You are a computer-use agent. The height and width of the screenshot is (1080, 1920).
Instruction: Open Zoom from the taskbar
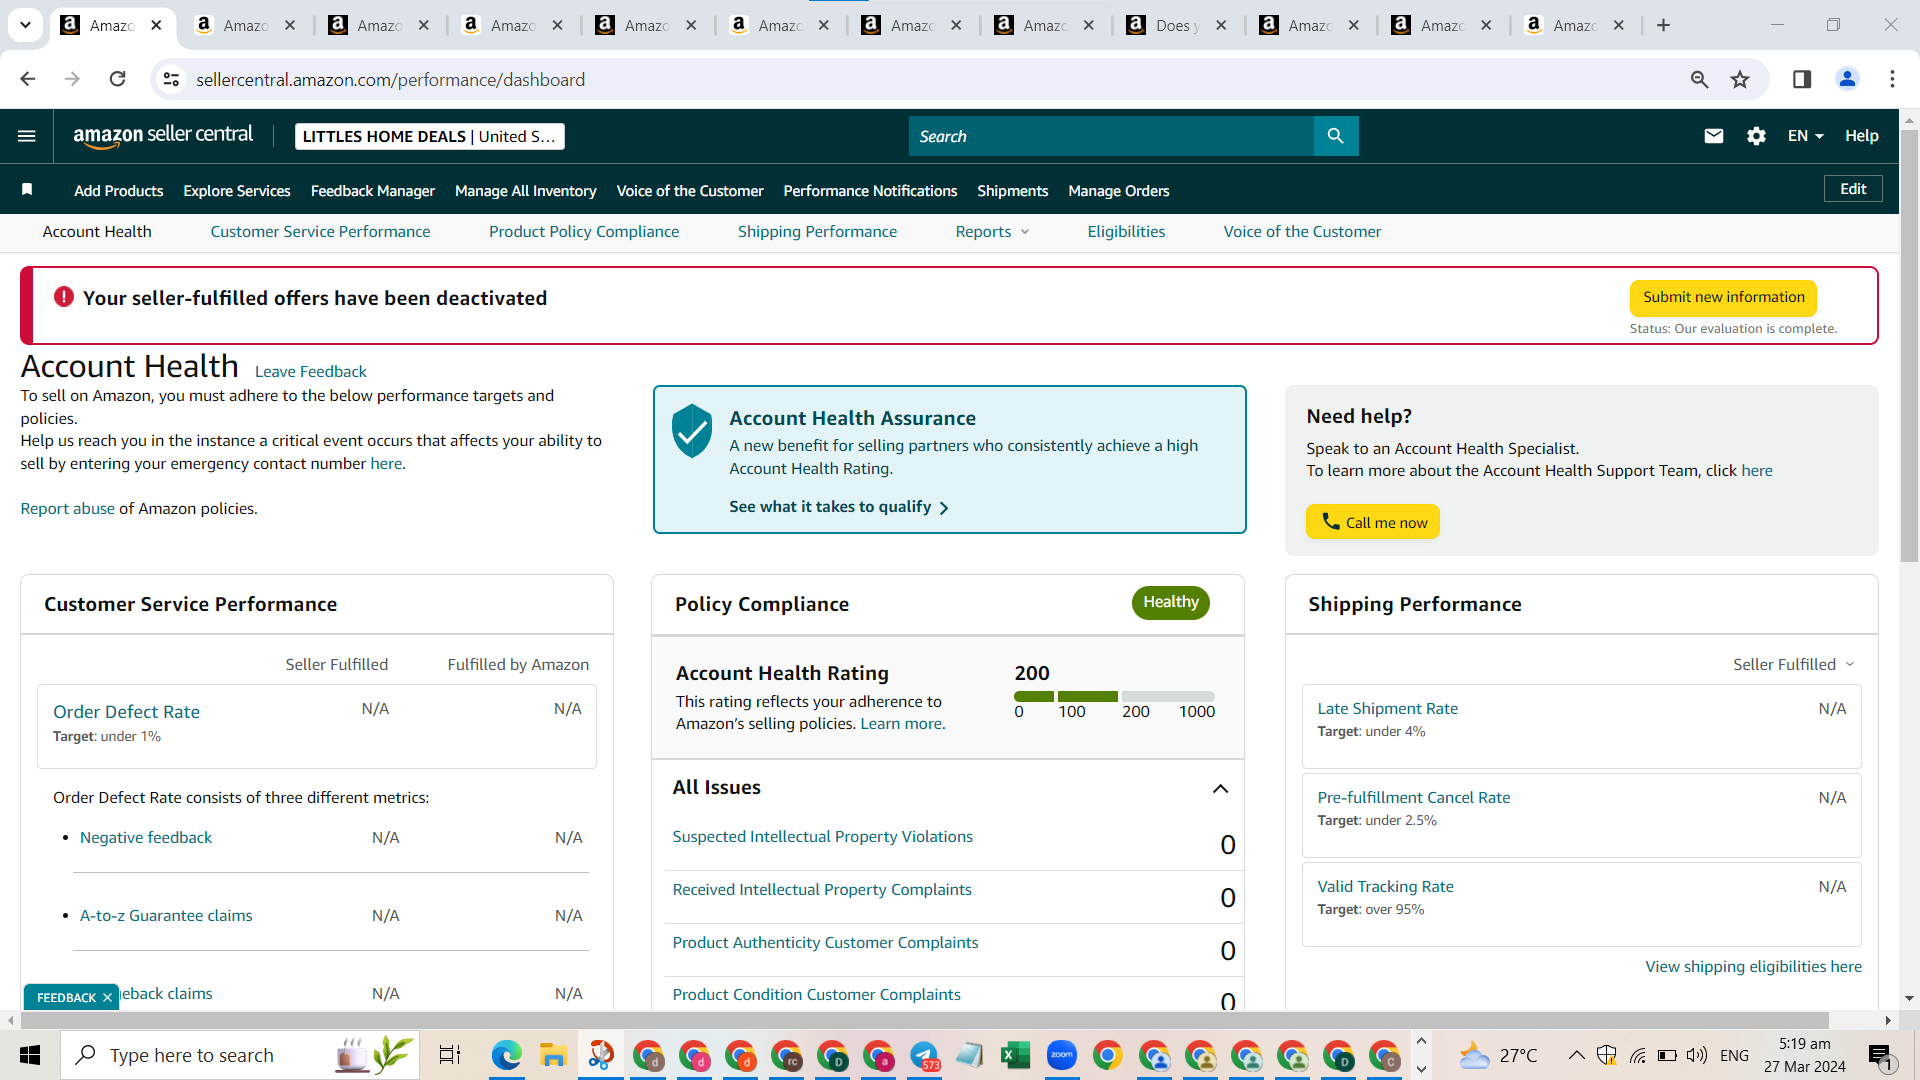1061,1055
